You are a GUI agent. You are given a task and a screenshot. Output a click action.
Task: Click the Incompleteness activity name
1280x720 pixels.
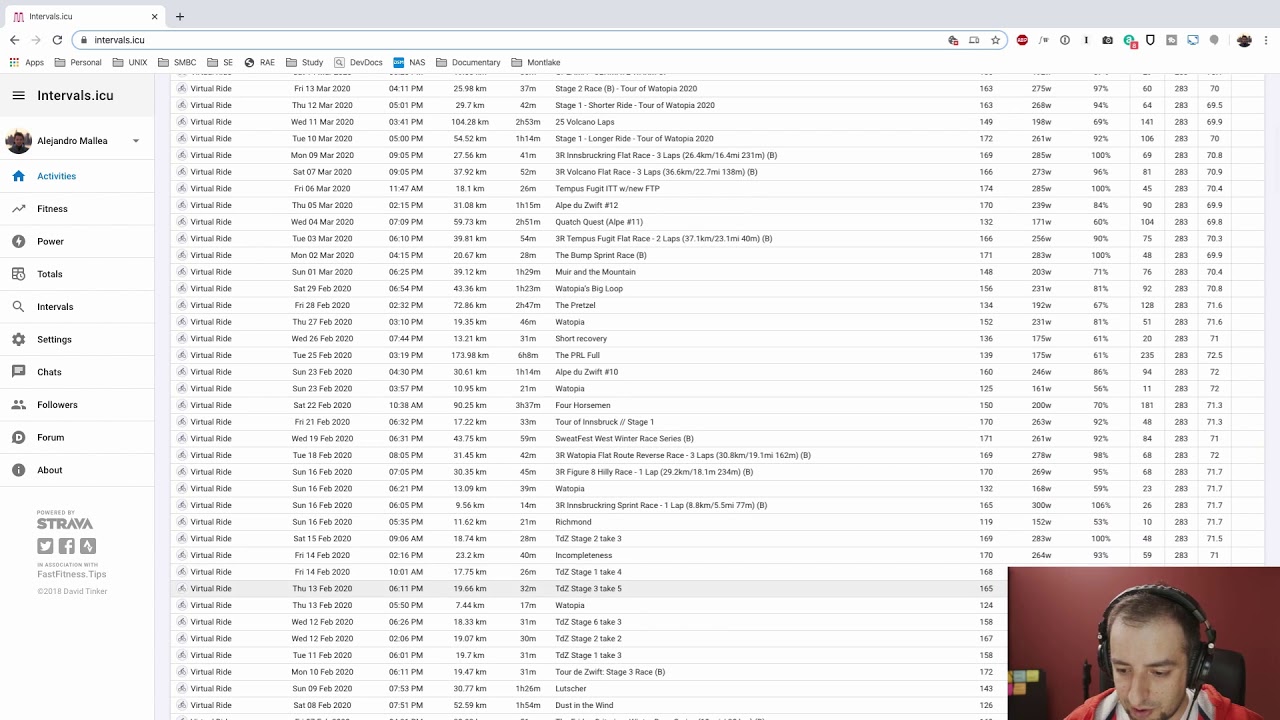coord(584,555)
